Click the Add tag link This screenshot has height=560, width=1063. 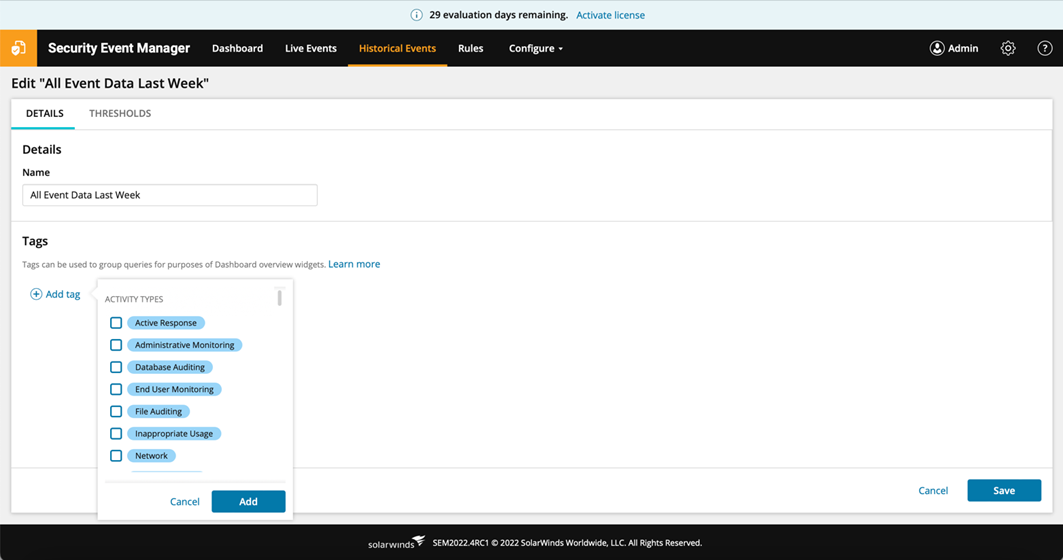coord(62,294)
